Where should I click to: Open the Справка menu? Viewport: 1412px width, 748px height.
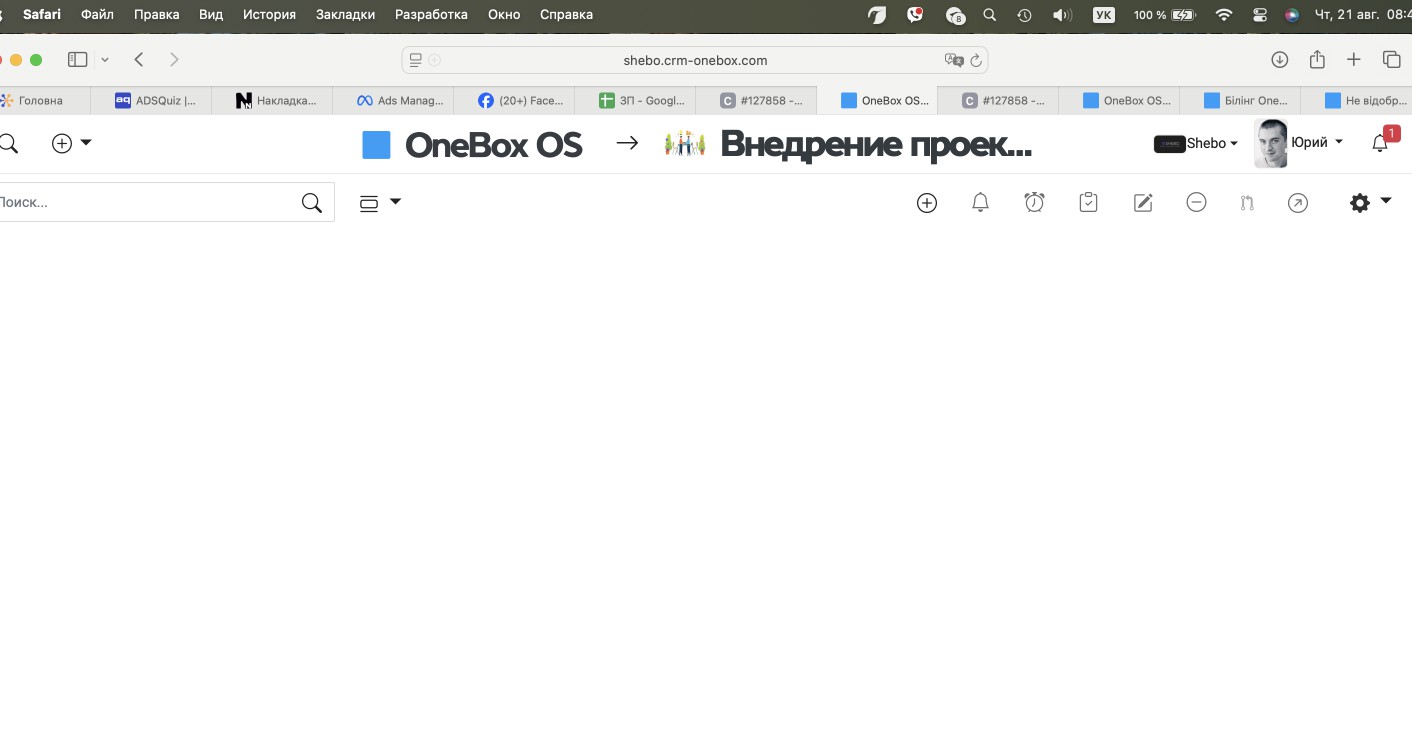566,15
